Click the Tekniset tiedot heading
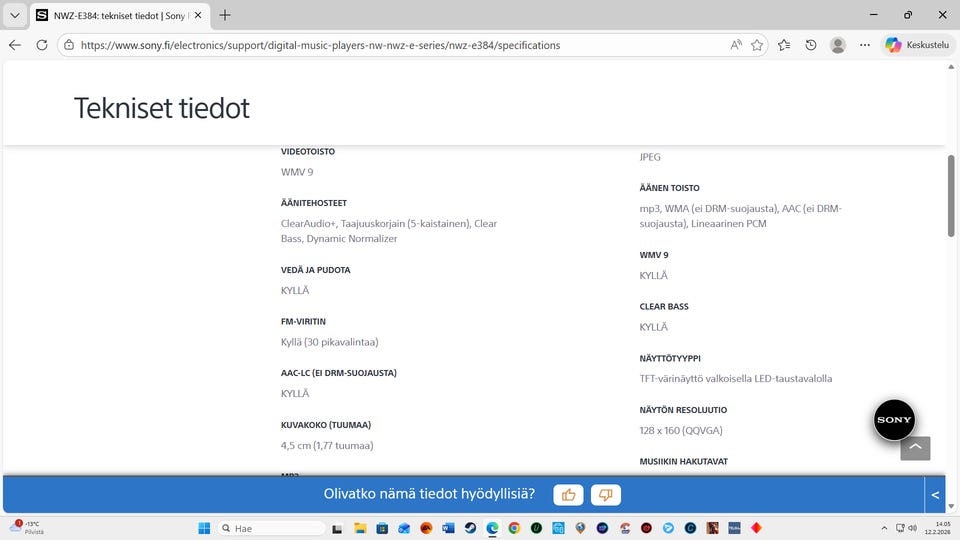 pos(162,108)
